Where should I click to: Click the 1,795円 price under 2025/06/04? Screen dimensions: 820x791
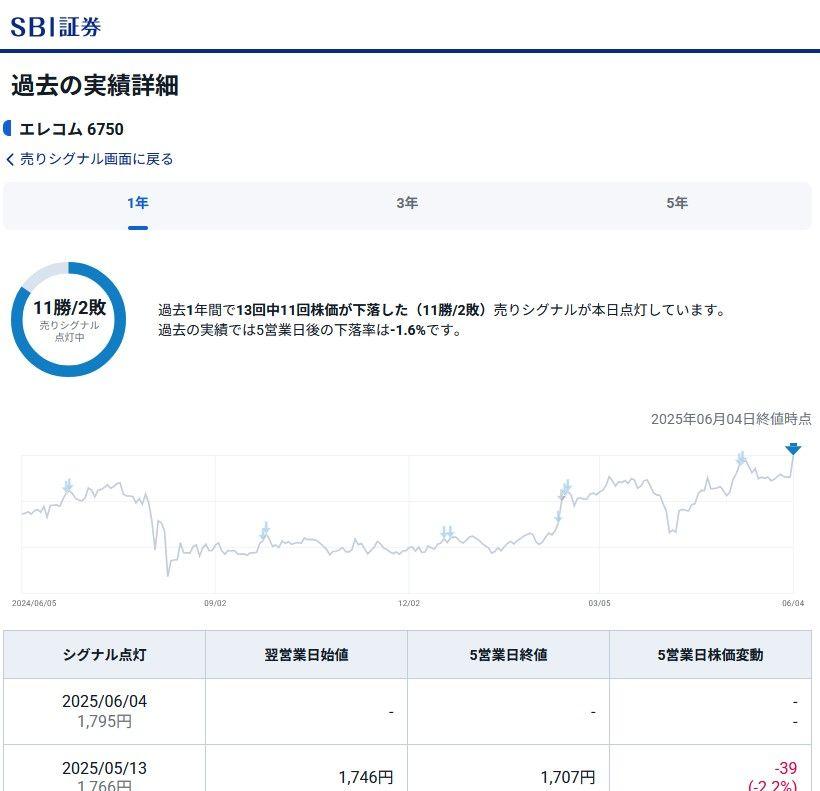(104, 721)
